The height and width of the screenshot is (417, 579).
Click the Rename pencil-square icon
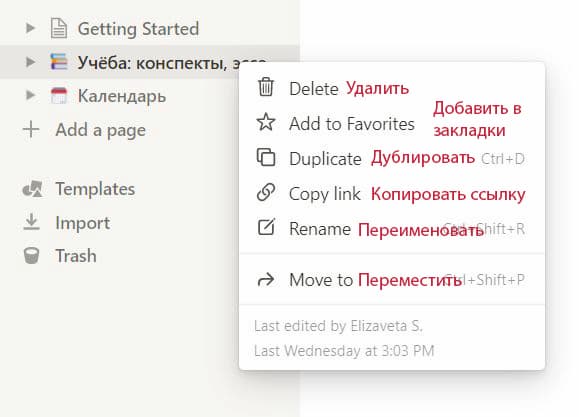(x=266, y=227)
